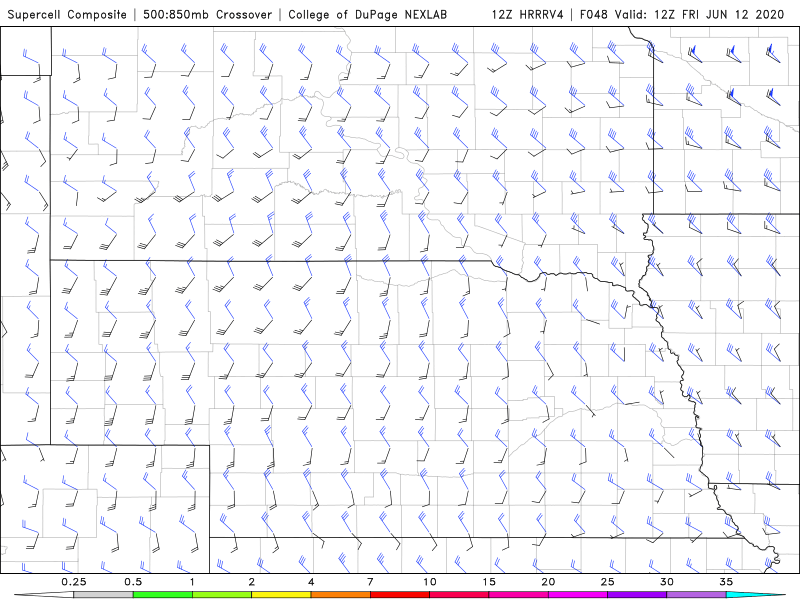800x600 pixels.
Task: Select the yellow color bar segment
Action: (281, 595)
